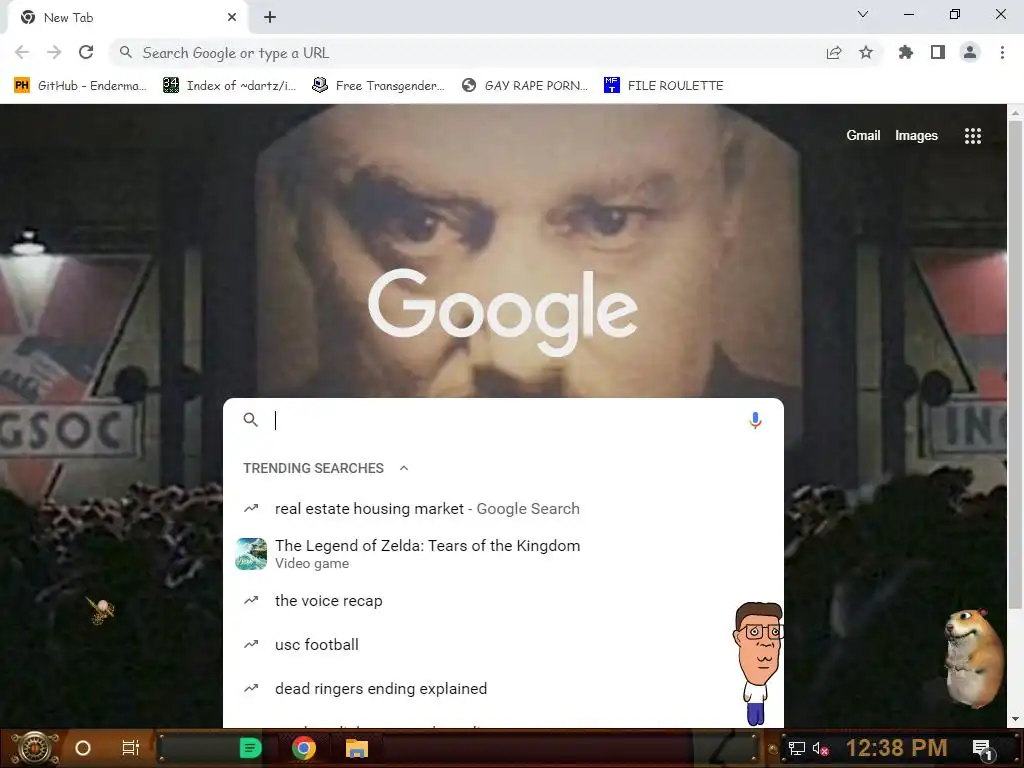Open the Index of ~dartz bookmark

[230, 86]
